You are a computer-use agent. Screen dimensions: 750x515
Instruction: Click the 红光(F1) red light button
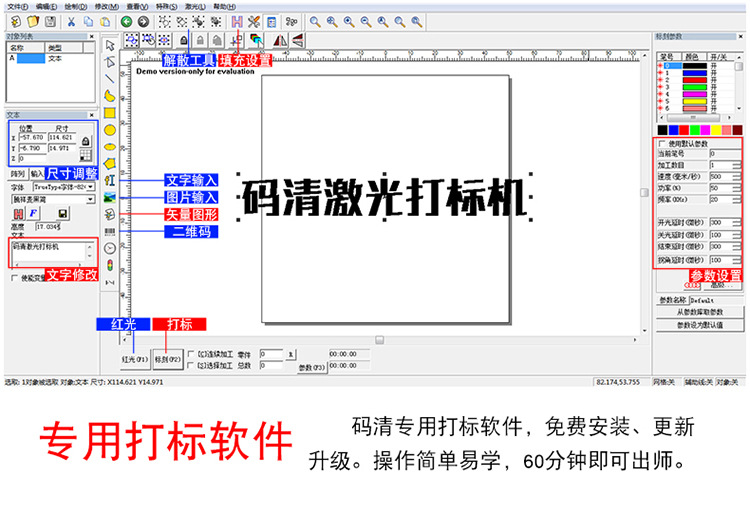coord(134,359)
